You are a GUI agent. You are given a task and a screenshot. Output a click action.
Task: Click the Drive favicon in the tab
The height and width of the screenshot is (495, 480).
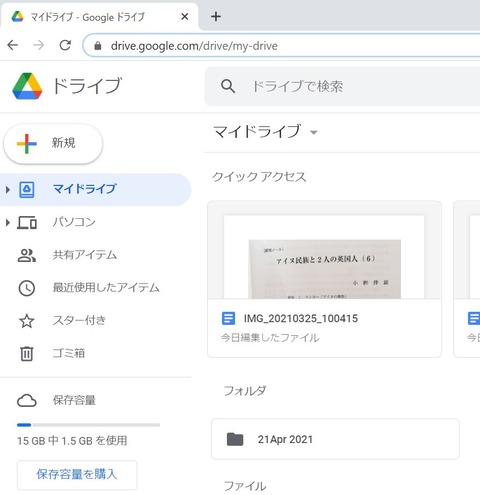[17, 16]
